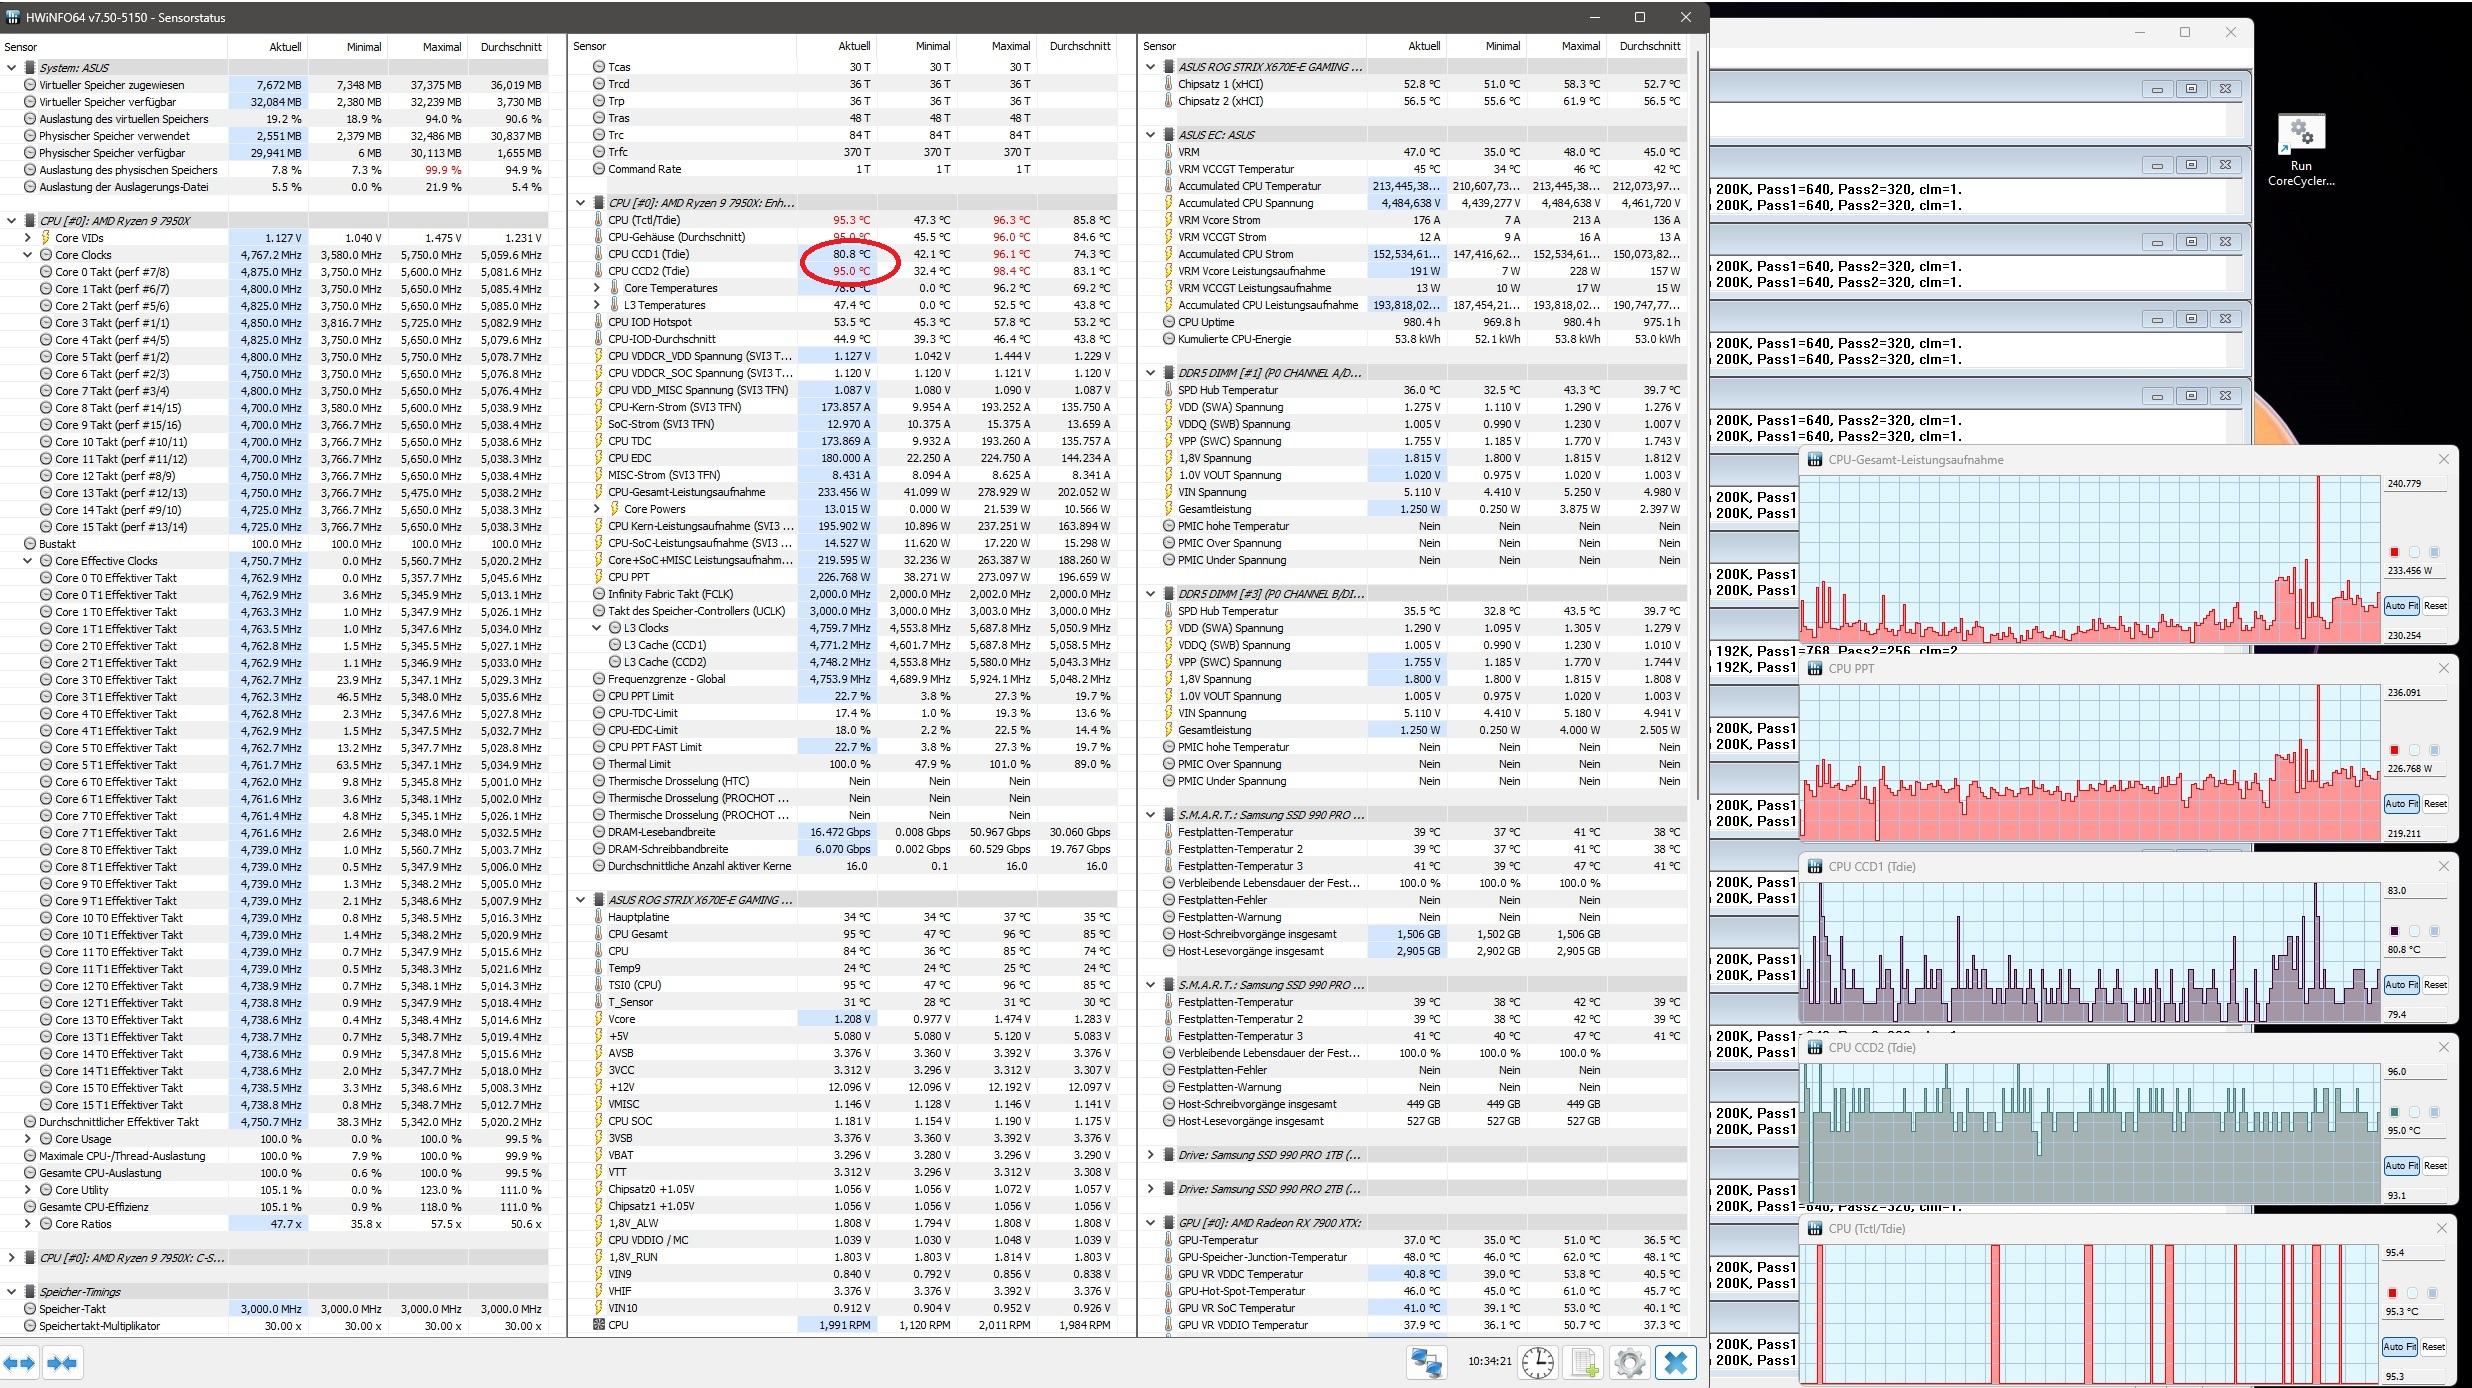Click bolt icon next to Core Powers
Screen dimensions: 2472x1388
615,509
